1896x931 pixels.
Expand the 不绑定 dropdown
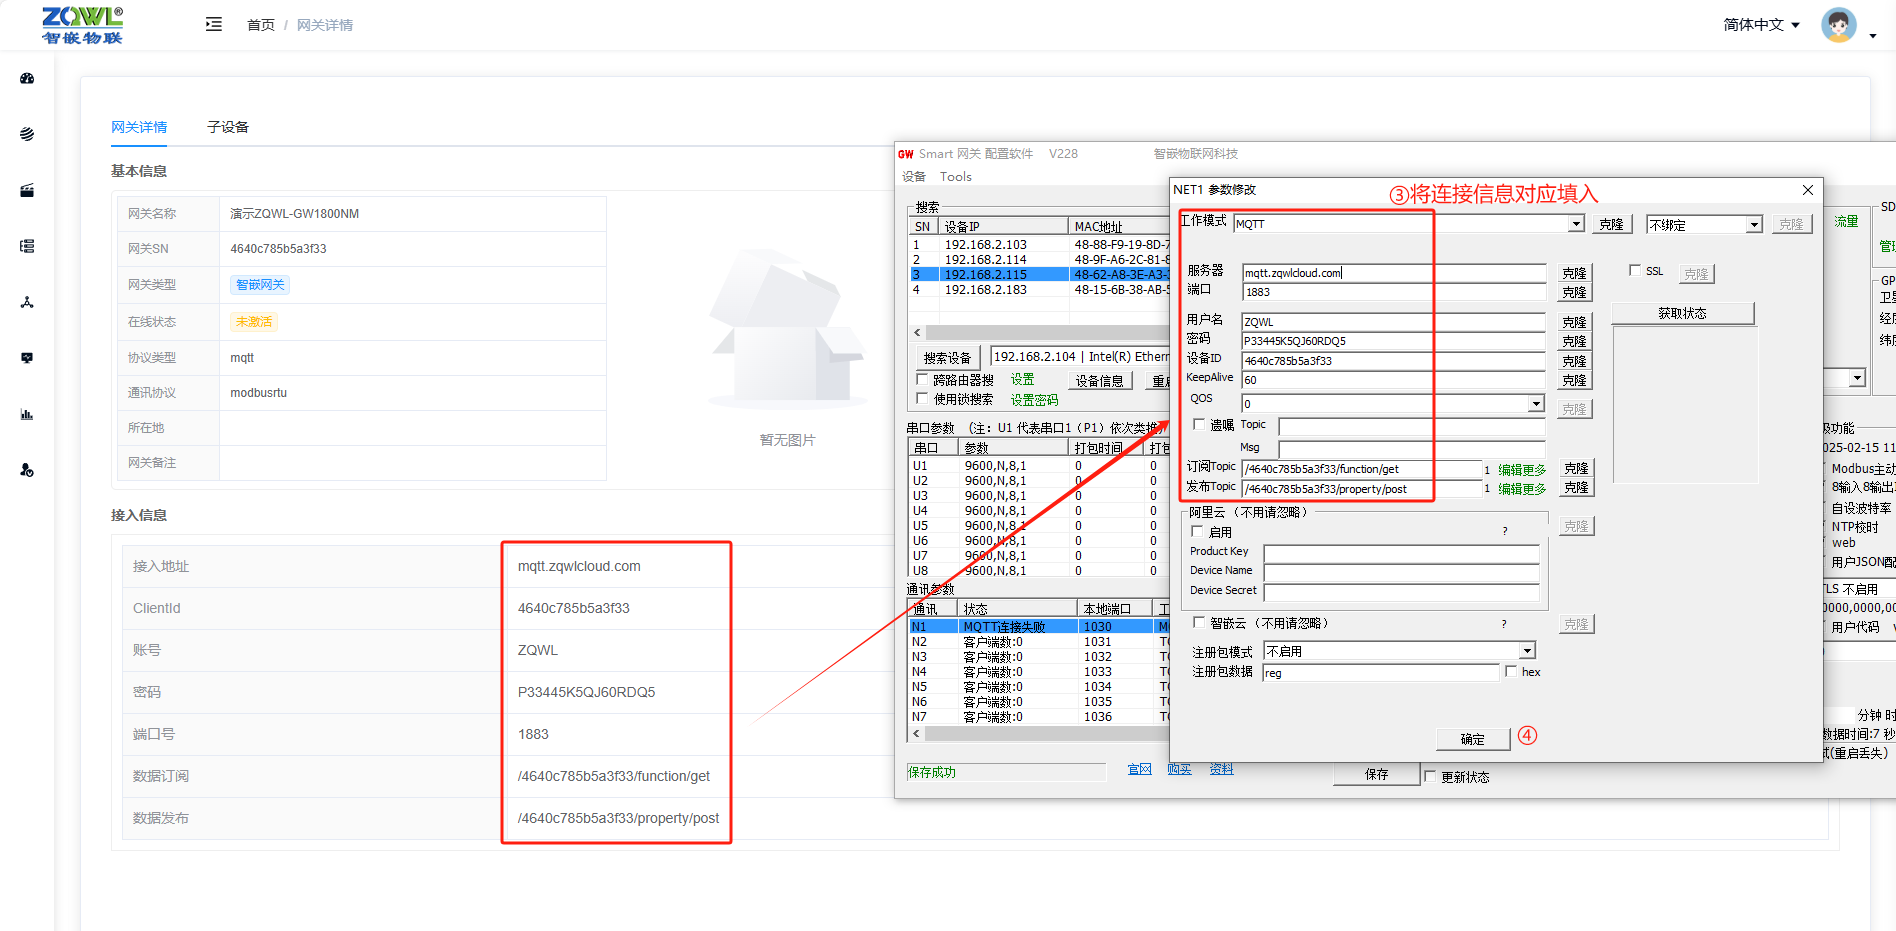point(1754,225)
